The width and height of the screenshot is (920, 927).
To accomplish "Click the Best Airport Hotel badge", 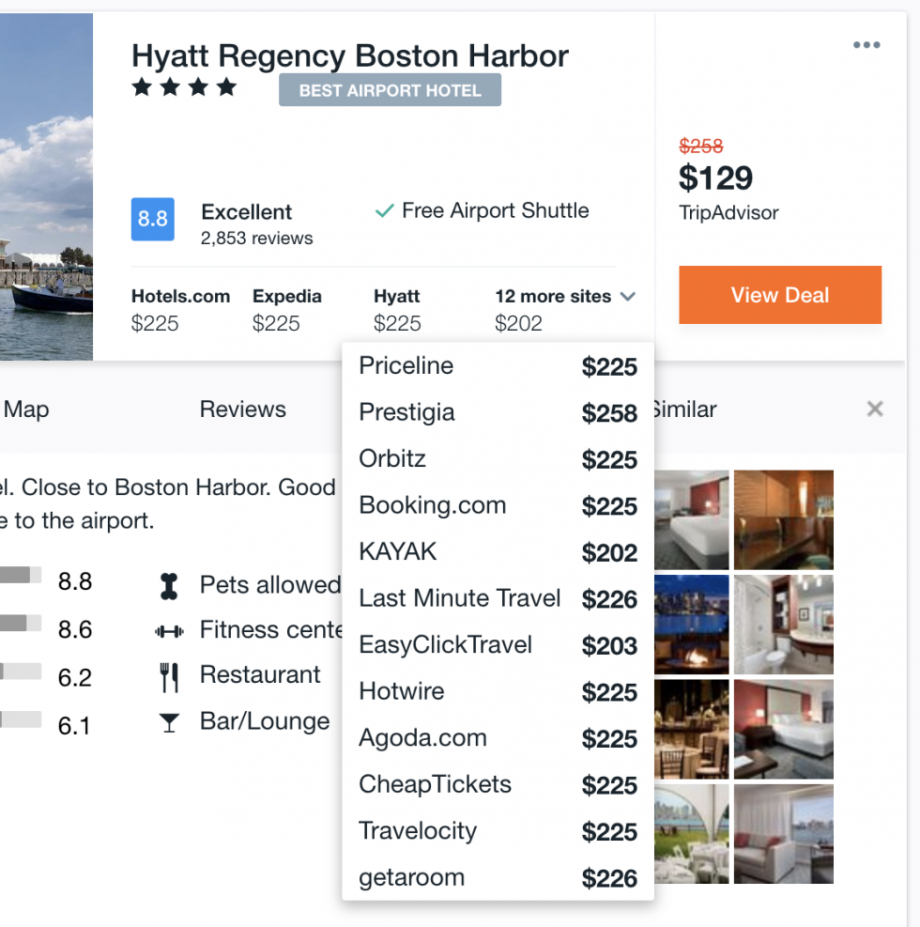I will (390, 90).
